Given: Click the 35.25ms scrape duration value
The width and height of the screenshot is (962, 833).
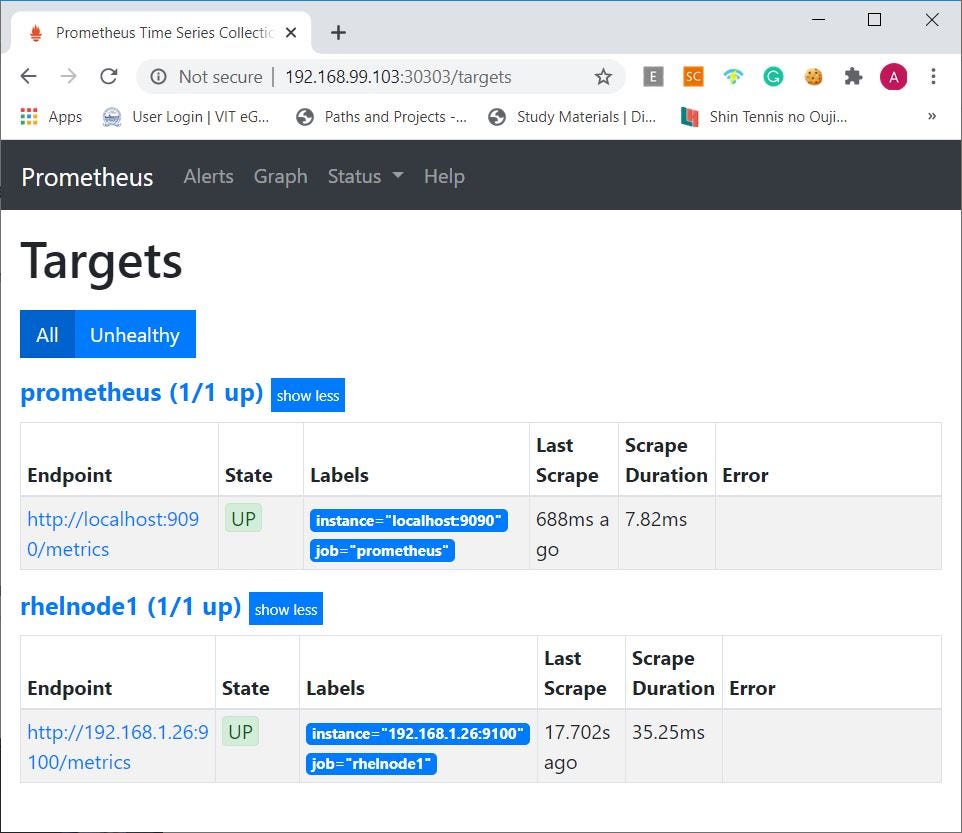Looking at the screenshot, I should click(x=668, y=732).
